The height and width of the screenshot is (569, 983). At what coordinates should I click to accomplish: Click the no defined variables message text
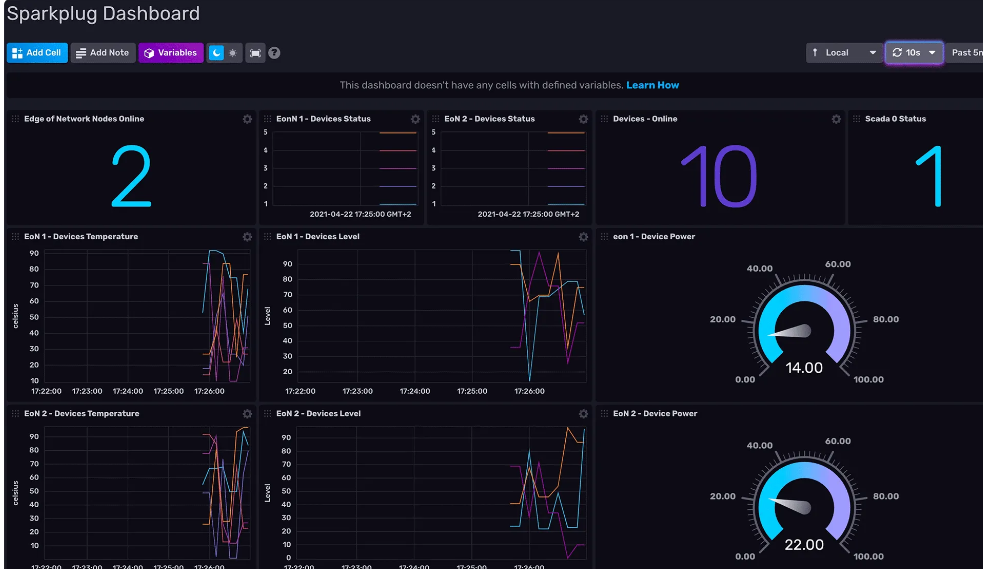tap(481, 85)
